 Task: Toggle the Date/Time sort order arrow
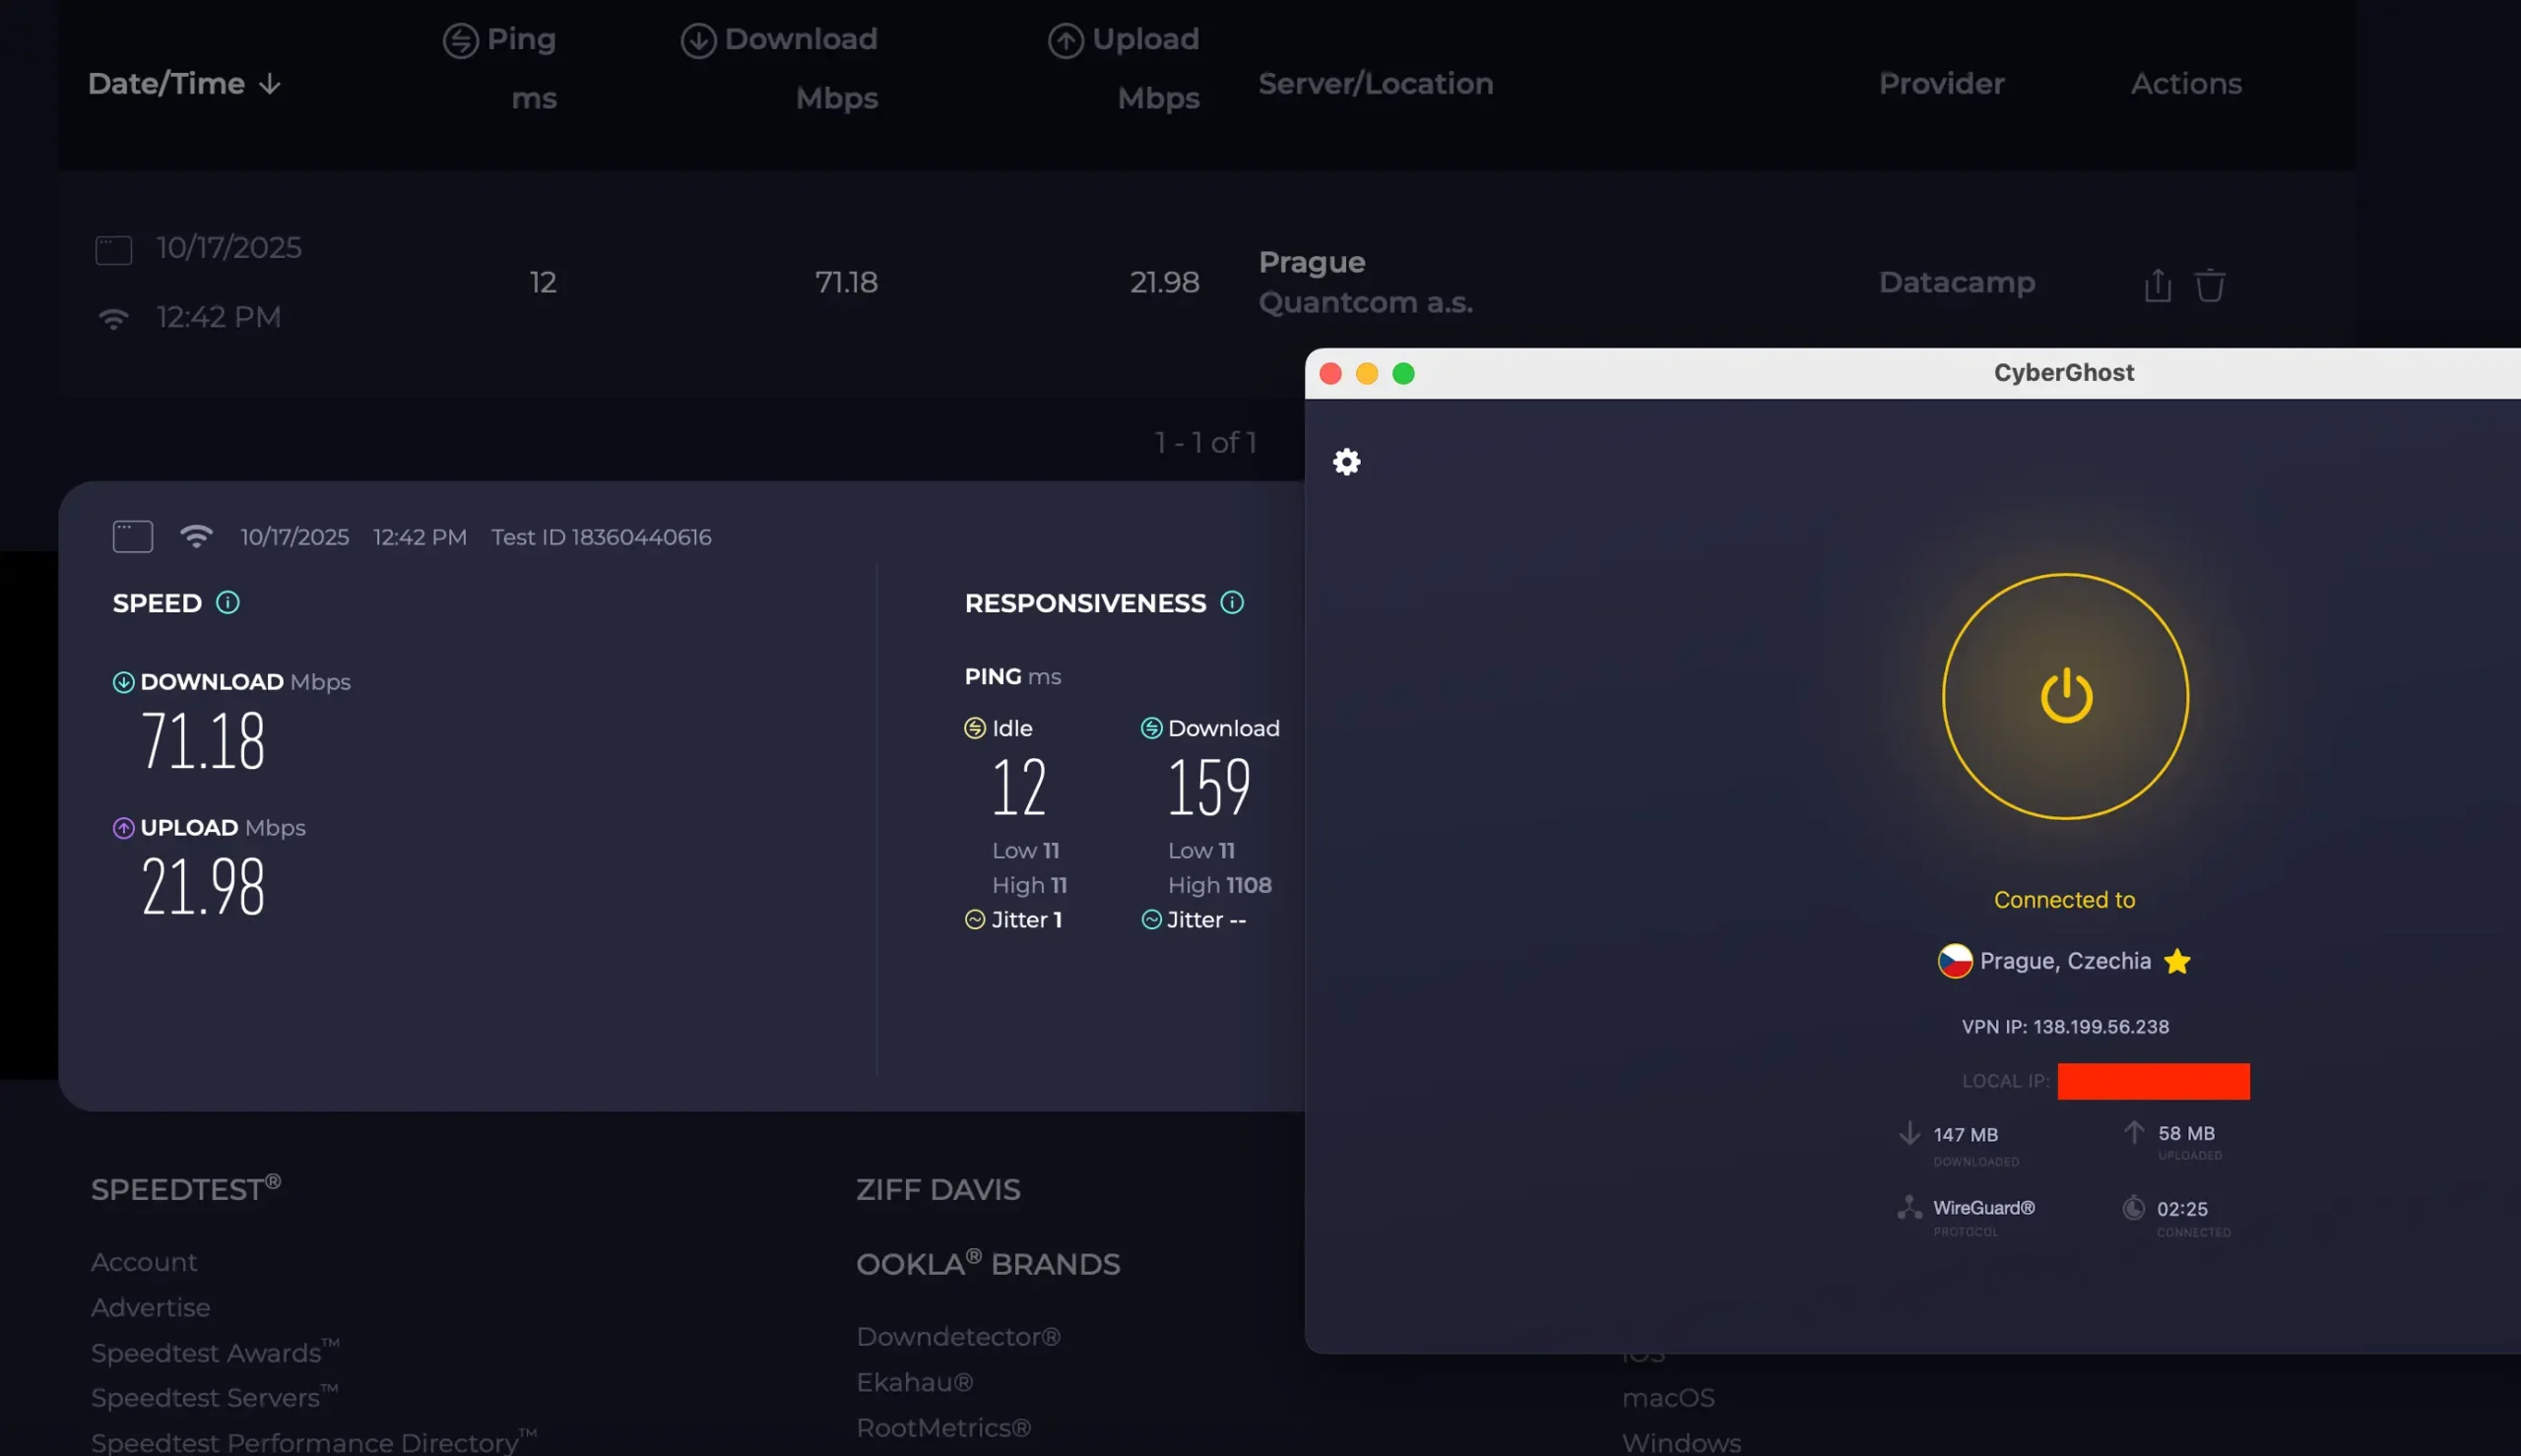click(271, 84)
